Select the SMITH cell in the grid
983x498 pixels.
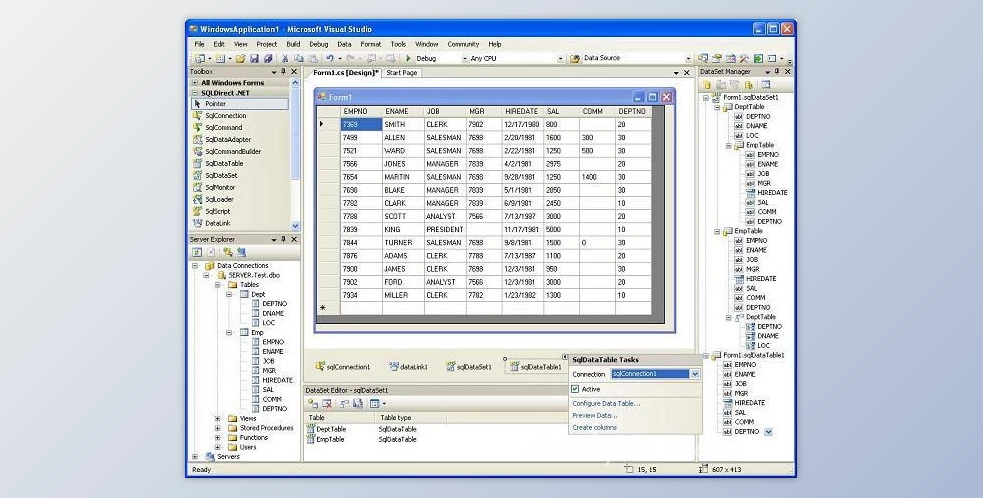(402, 124)
